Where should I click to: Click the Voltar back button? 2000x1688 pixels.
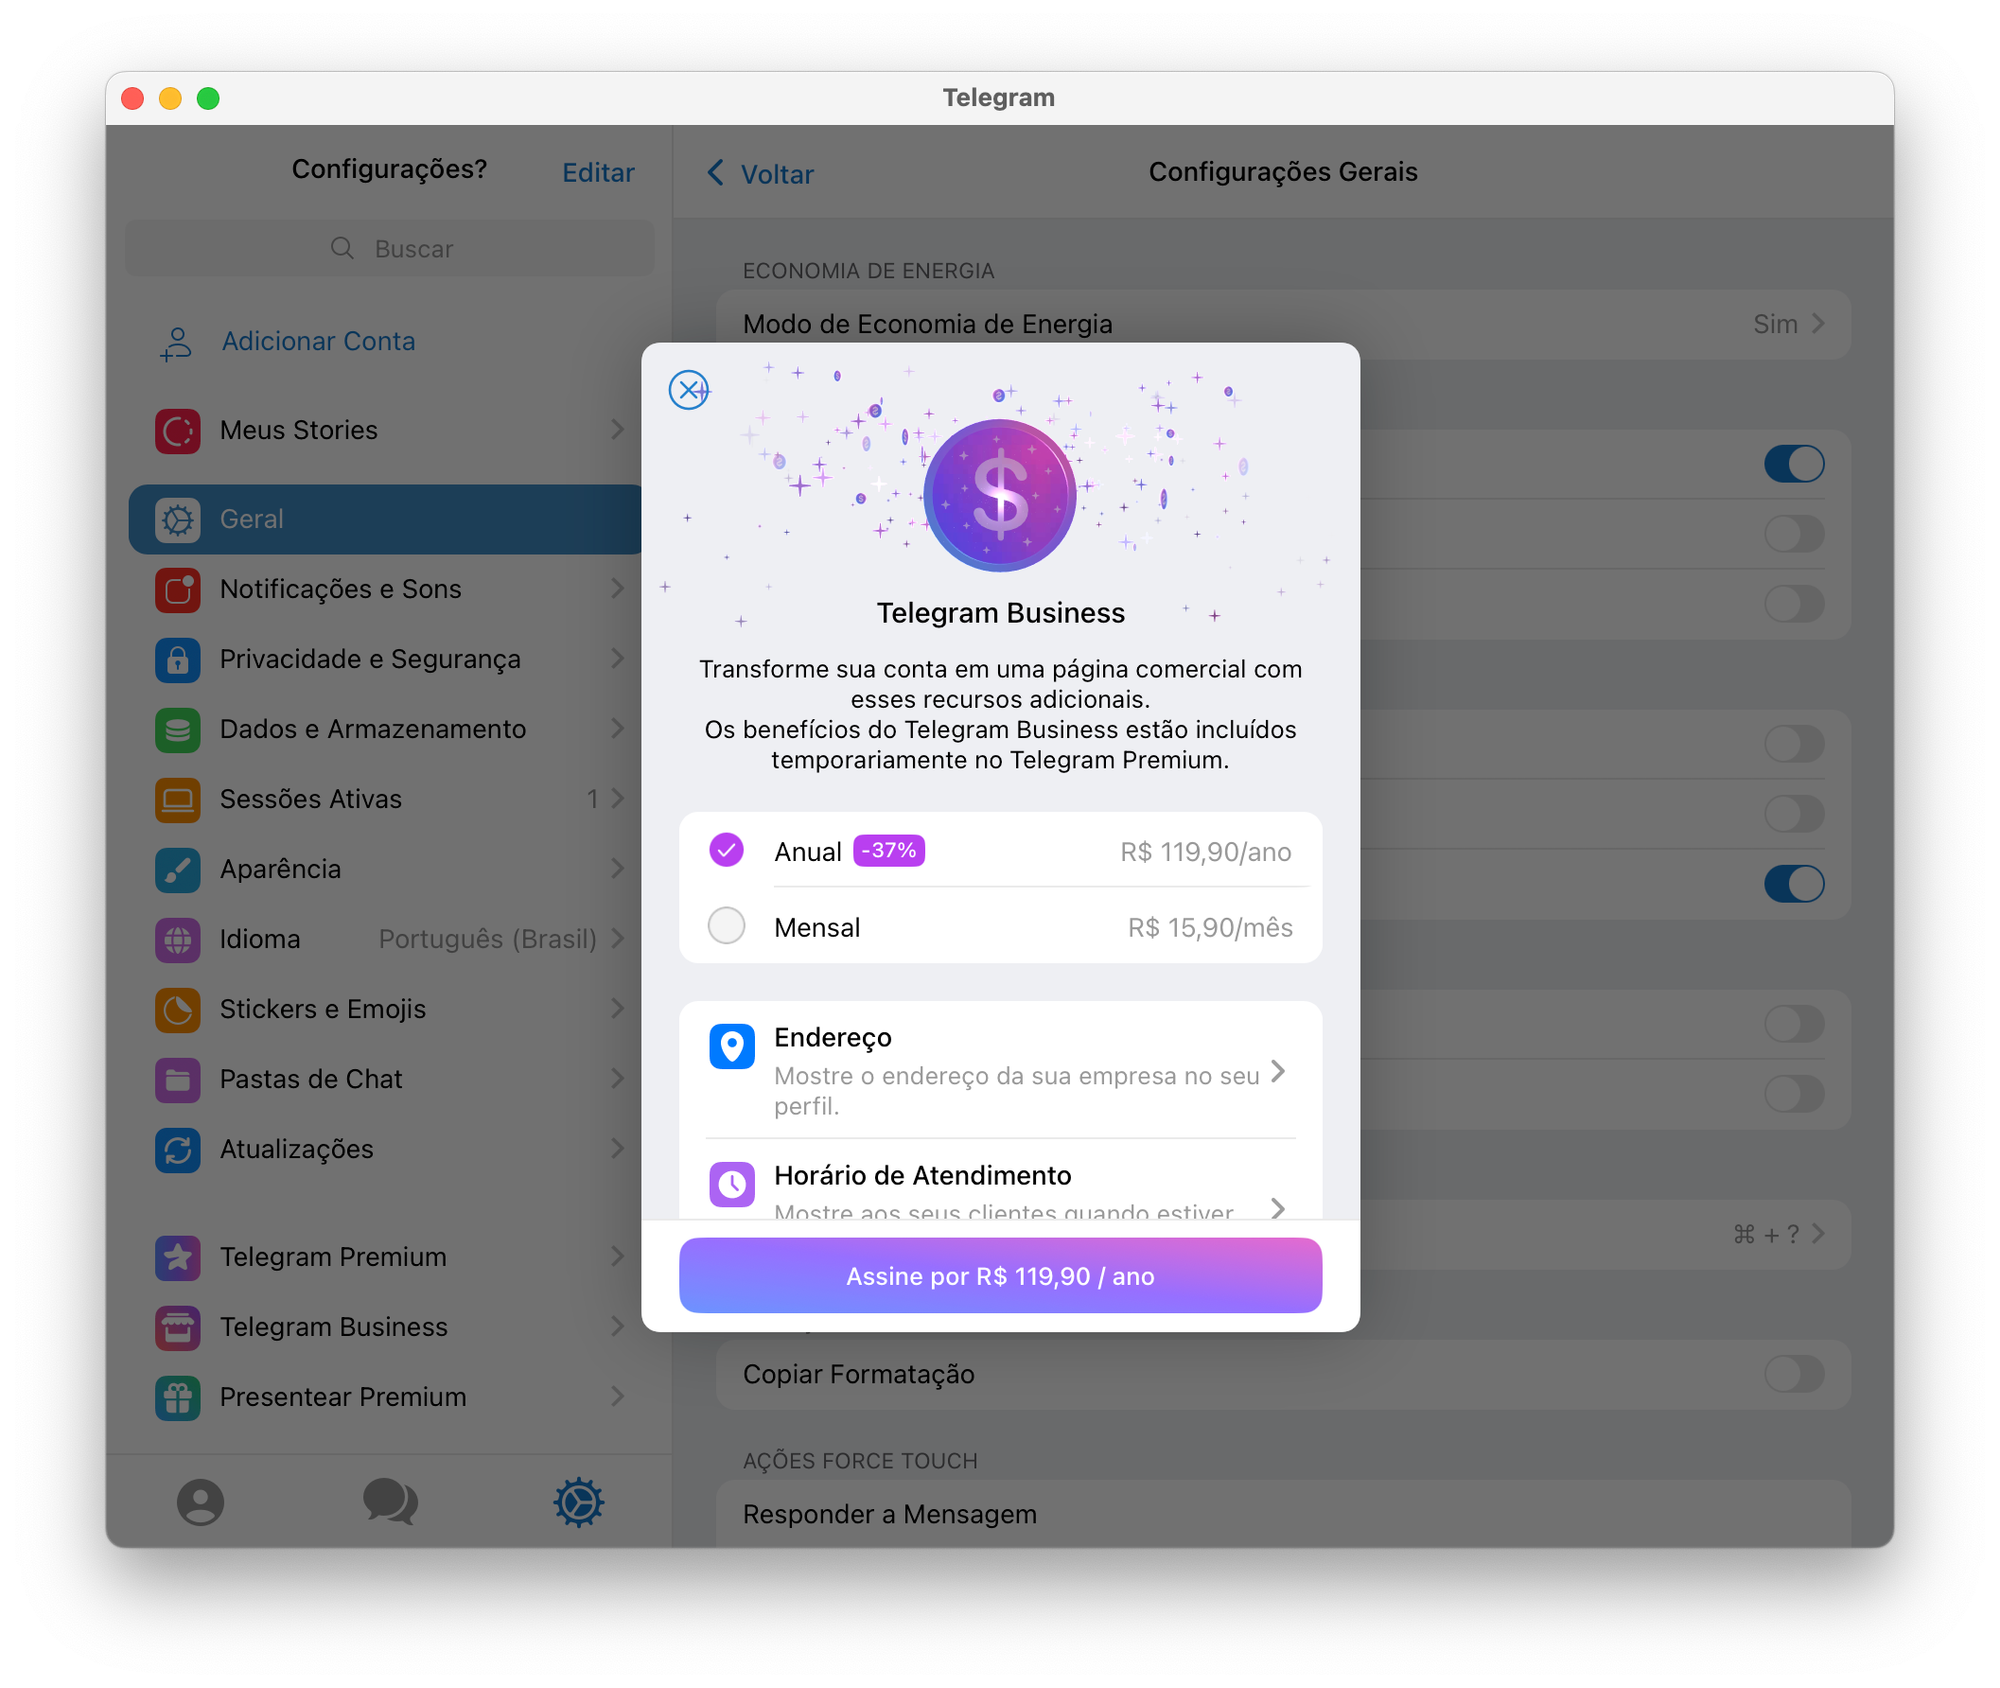pos(760,174)
